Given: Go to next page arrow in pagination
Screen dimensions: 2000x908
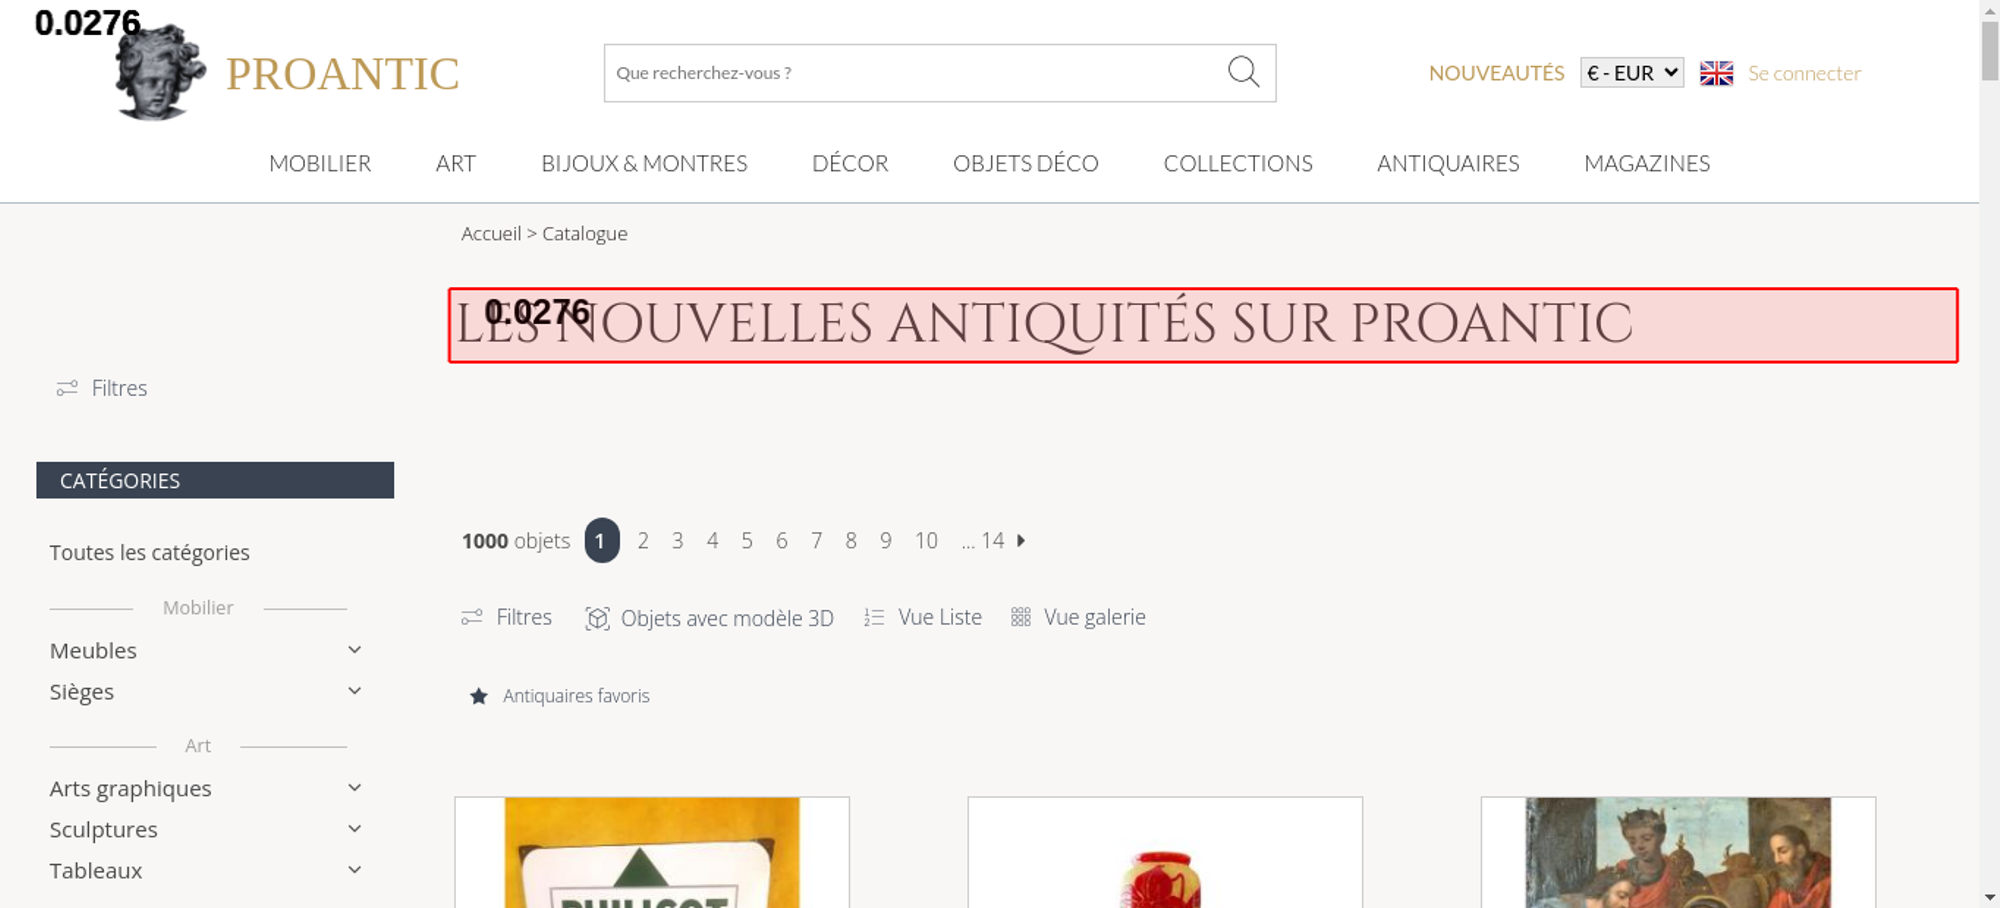Looking at the screenshot, I should [x=1021, y=540].
